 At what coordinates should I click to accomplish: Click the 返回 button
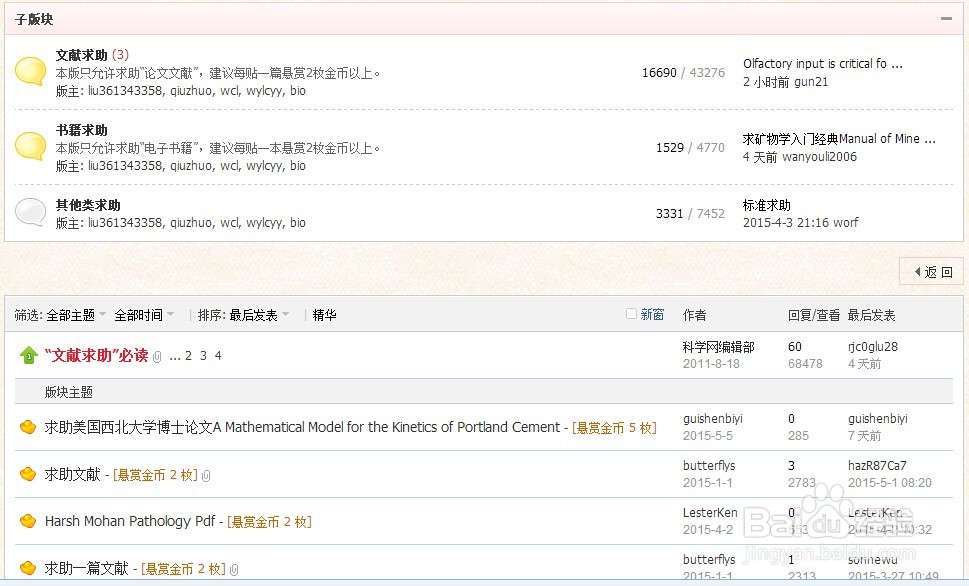pyautogui.click(x=931, y=271)
